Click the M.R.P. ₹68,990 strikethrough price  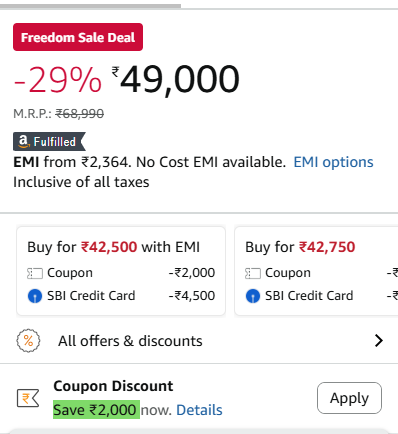59,114
